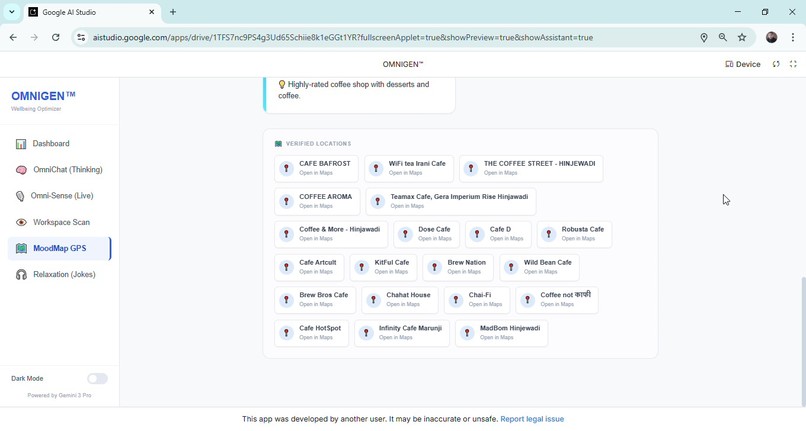Click the zoom magnifier icon in address bar
This screenshot has width=806, height=431.
[723, 38]
